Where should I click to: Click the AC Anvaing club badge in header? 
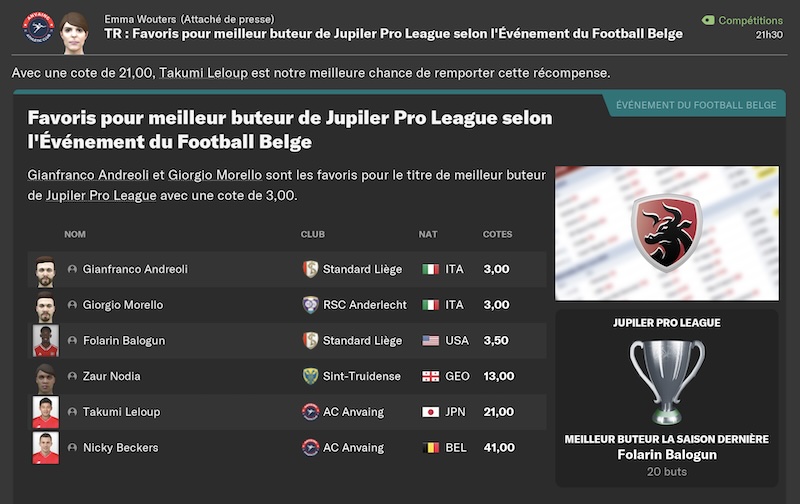click(38, 28)
